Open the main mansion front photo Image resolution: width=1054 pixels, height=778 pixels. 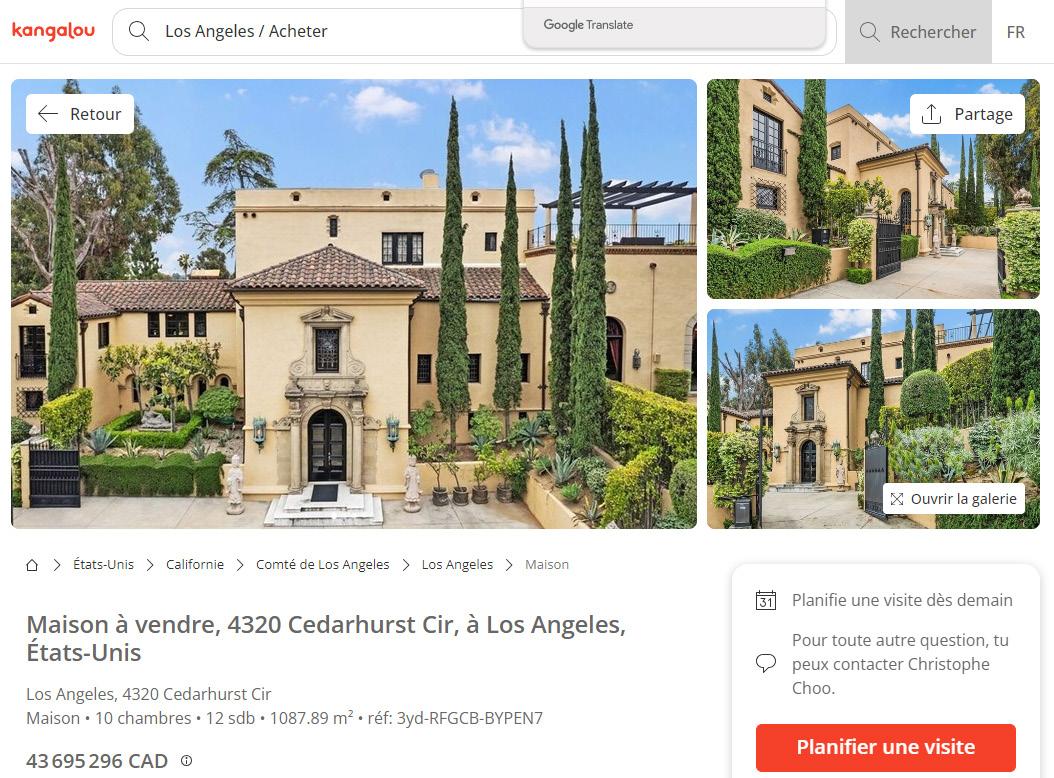click(354, 304)
